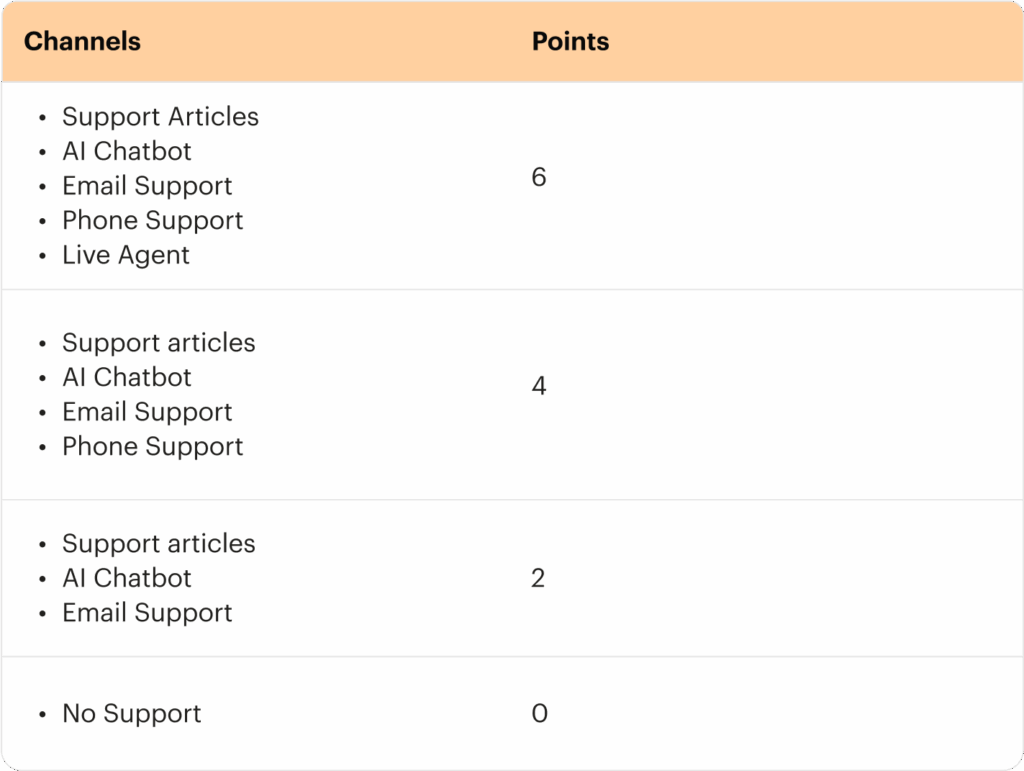Select Email Support in the 2-point row
The image size is (1024, 771).
[147, 614]
